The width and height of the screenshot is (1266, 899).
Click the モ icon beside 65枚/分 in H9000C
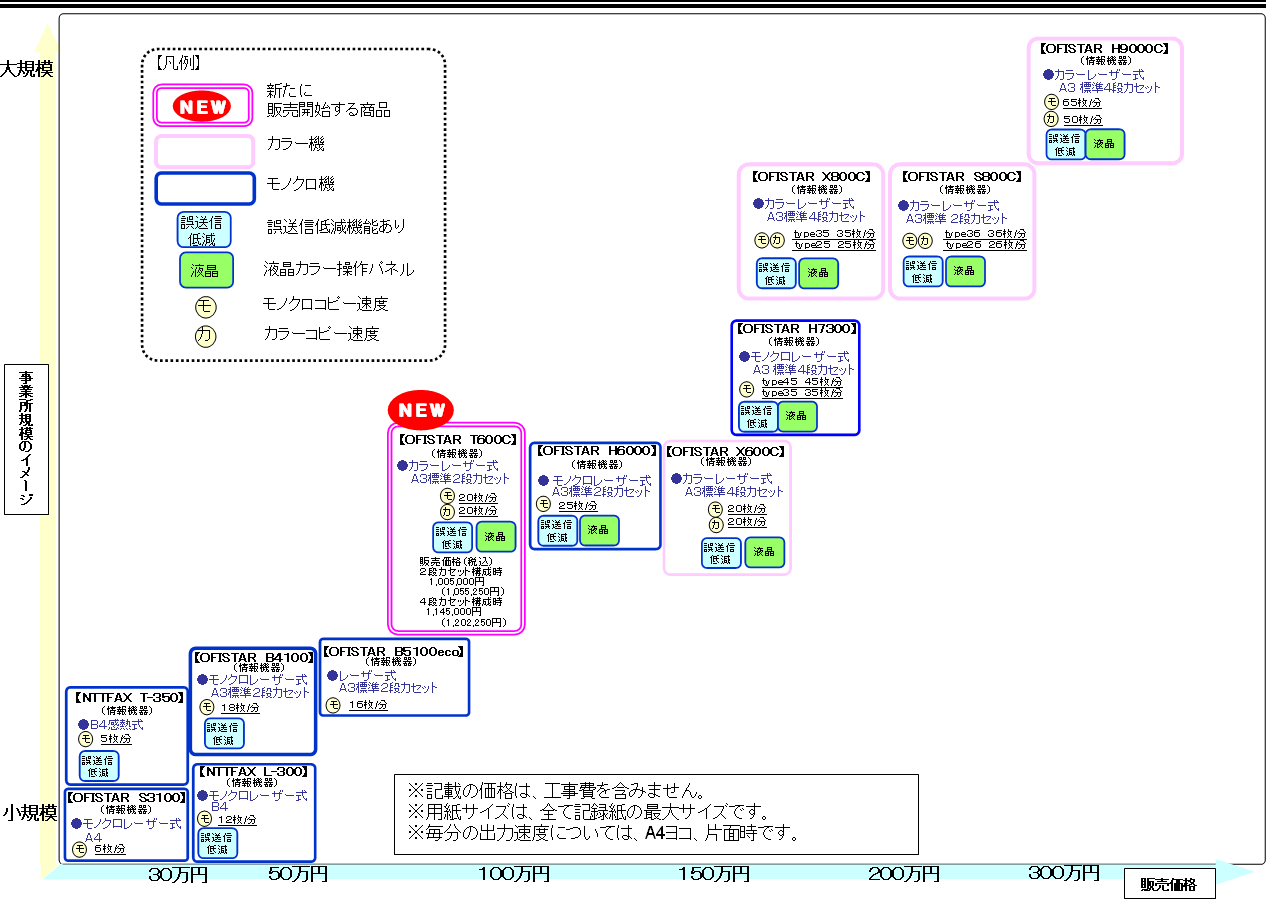coord(1051,103)
